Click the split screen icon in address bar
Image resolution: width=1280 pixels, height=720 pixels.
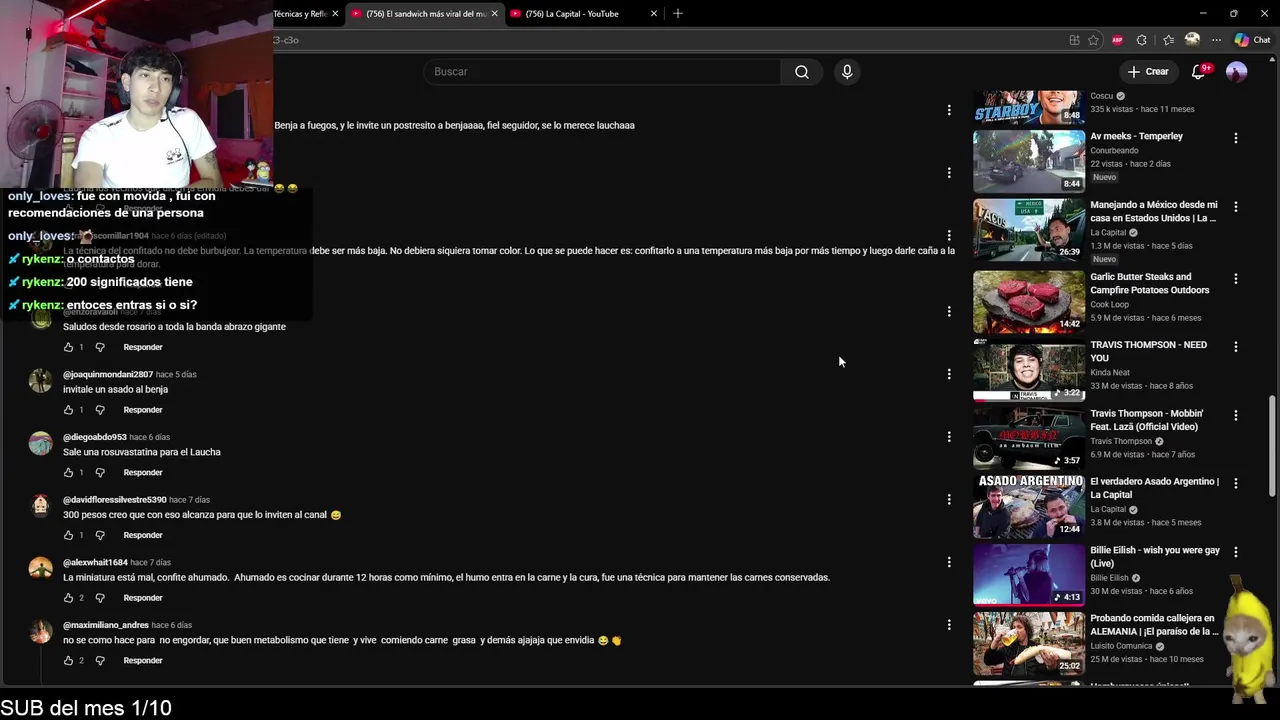click(x=1074, y=40)
